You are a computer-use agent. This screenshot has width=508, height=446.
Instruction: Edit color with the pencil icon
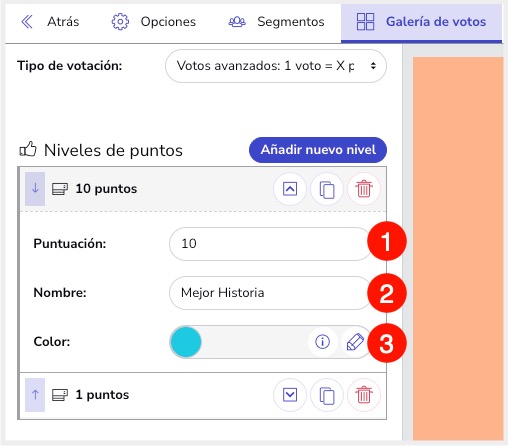coord(355,342)
